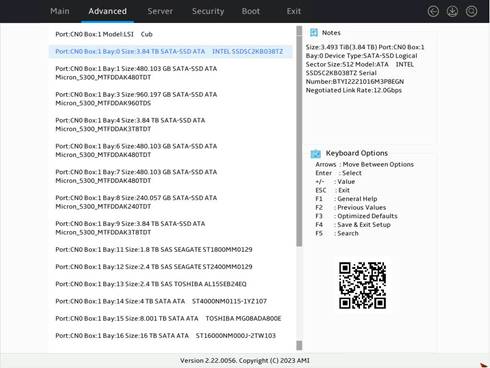Open the Security tab
Image resolution: width=490 pixels, height=368 pixels.
[208, 11]
